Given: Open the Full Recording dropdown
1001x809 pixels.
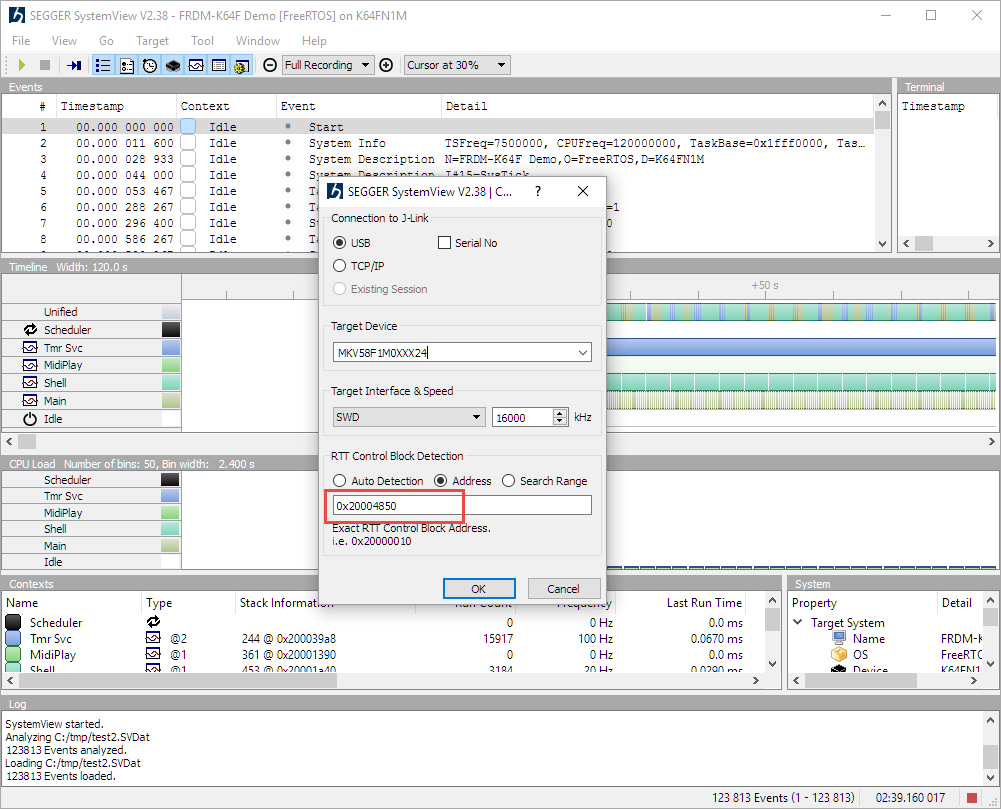Looking at the screenshot, I should 366,65.
